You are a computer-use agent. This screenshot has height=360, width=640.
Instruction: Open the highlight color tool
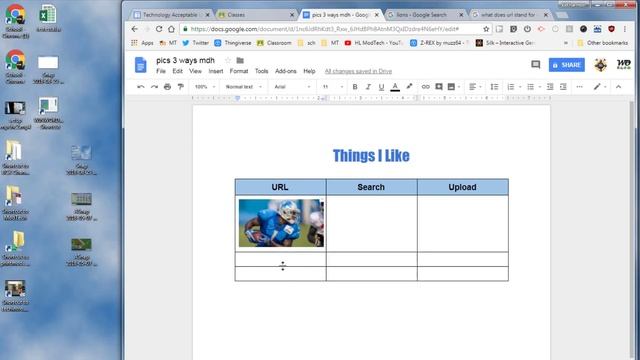point(409,87)
